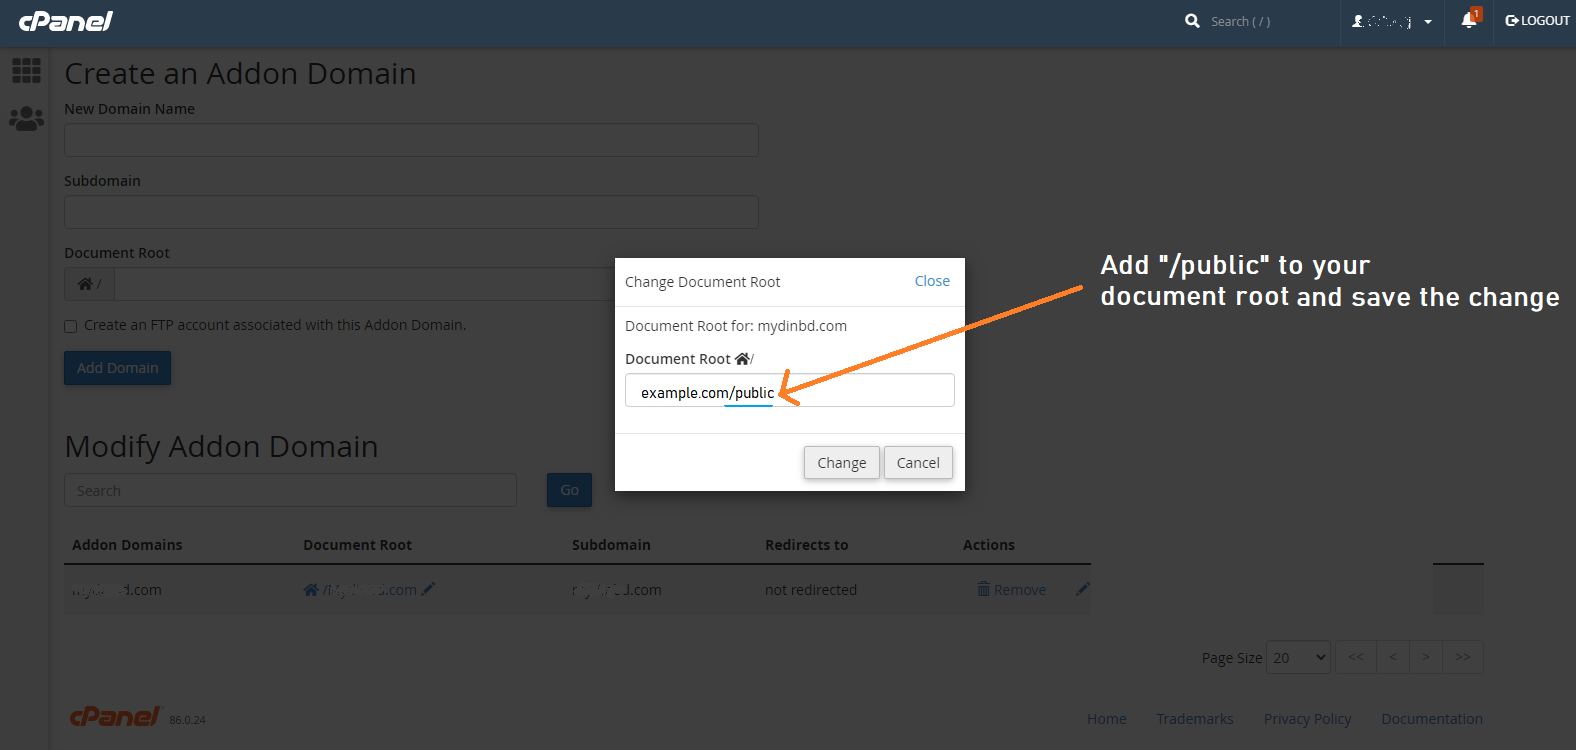Open the apps grid sidebar icon
This screenshot has width=1576, height=750.
pos(26,70)
